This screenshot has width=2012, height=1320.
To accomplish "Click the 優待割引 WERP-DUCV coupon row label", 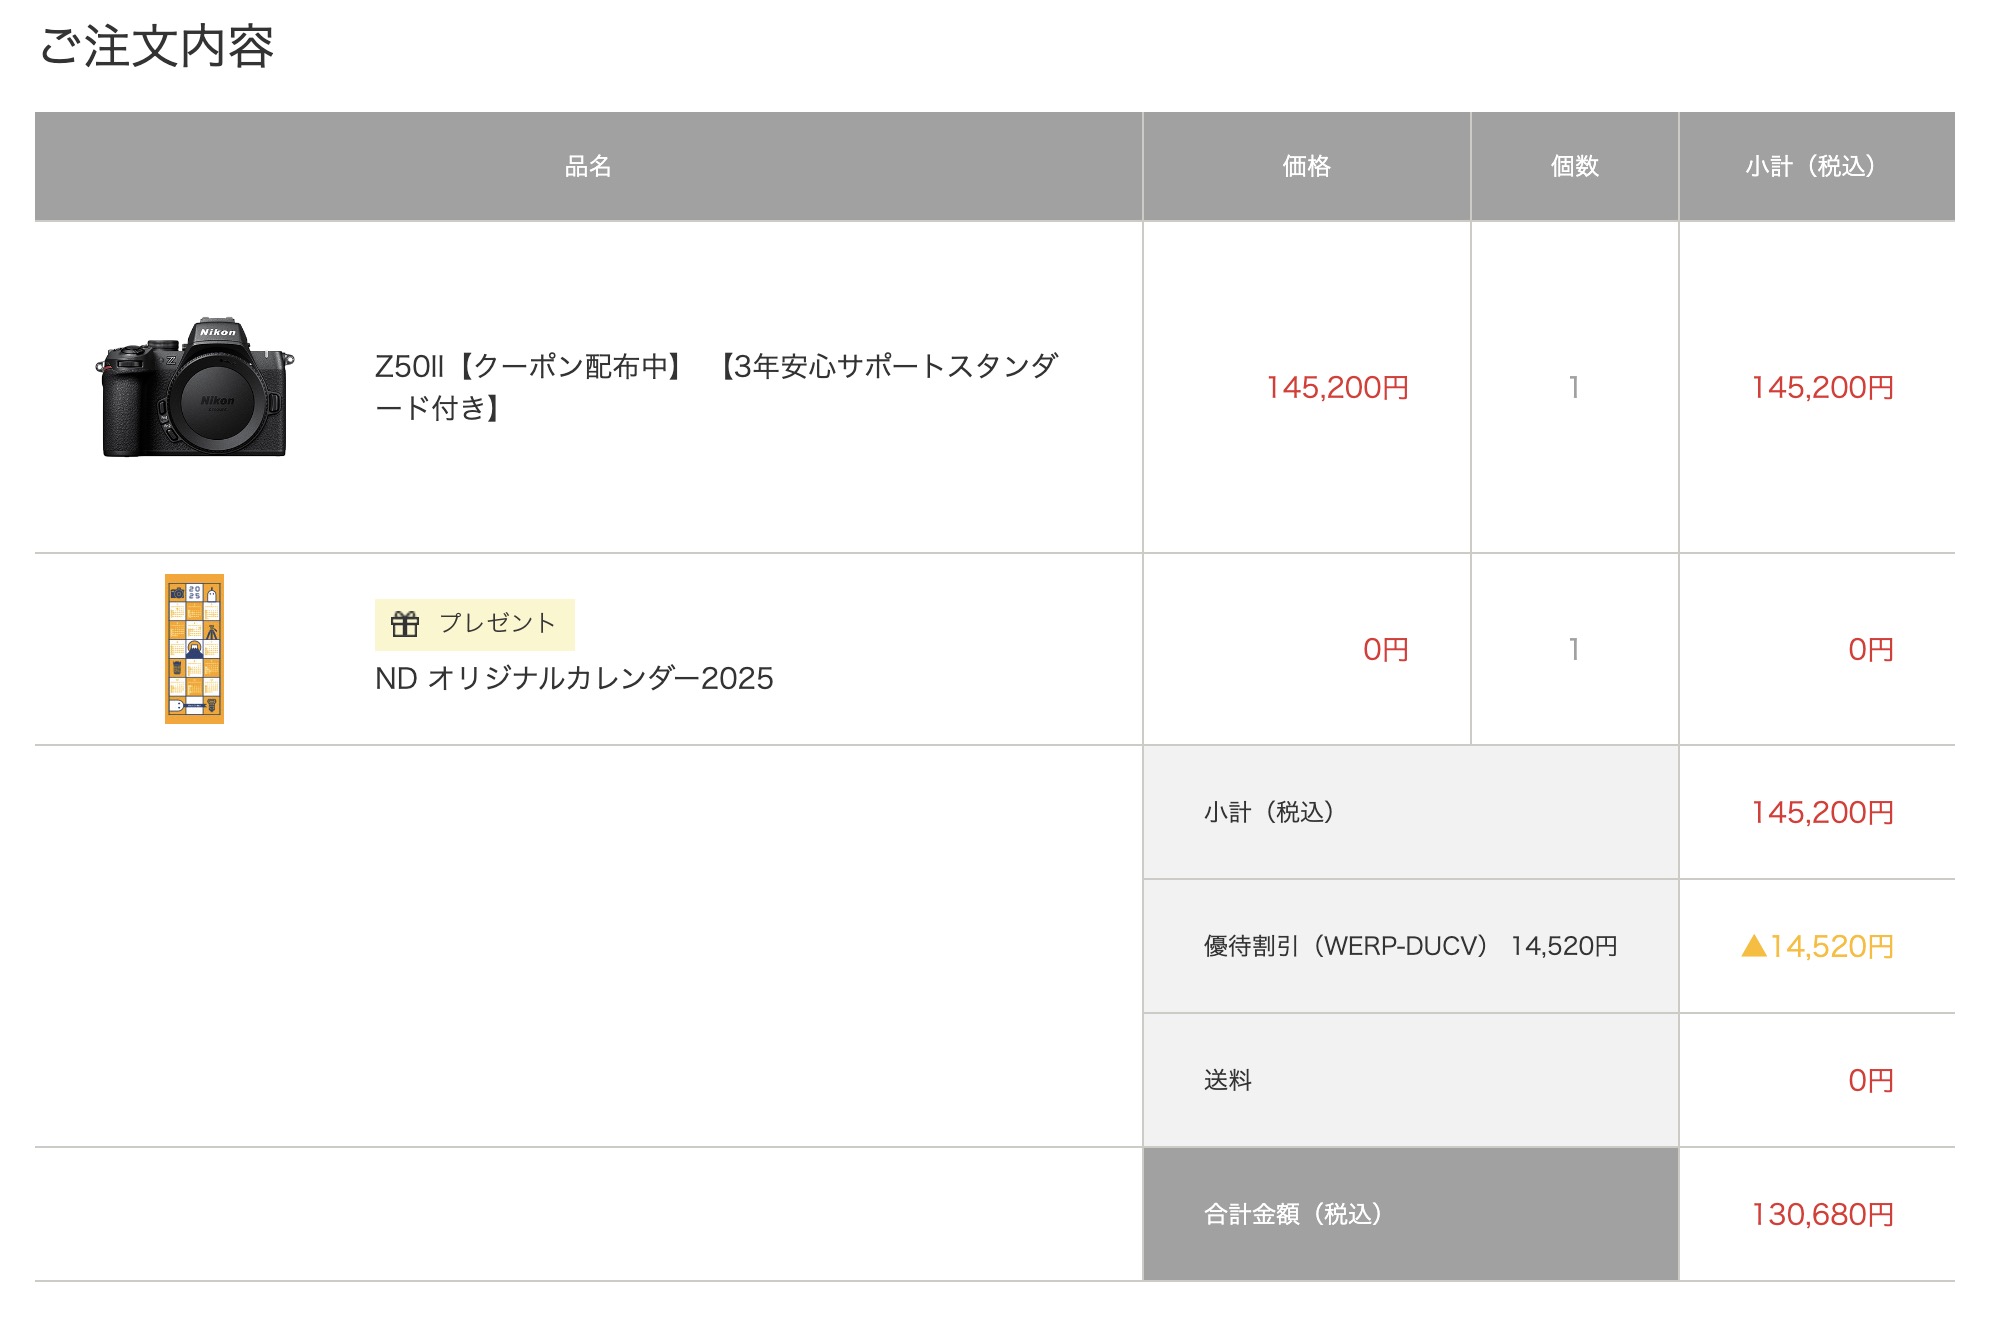I will [x=1410, y=946].
